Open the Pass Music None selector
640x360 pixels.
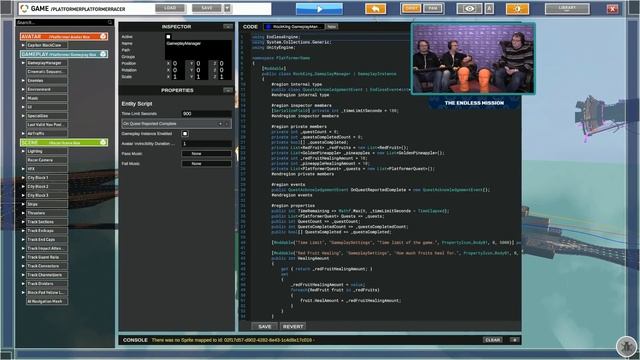(x=207, y=153)
